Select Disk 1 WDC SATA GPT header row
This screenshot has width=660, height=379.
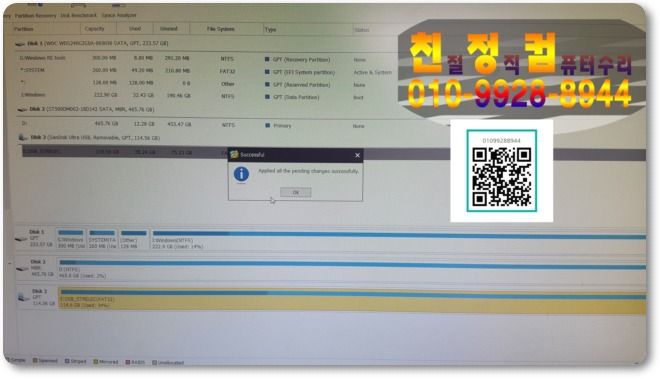98,43
